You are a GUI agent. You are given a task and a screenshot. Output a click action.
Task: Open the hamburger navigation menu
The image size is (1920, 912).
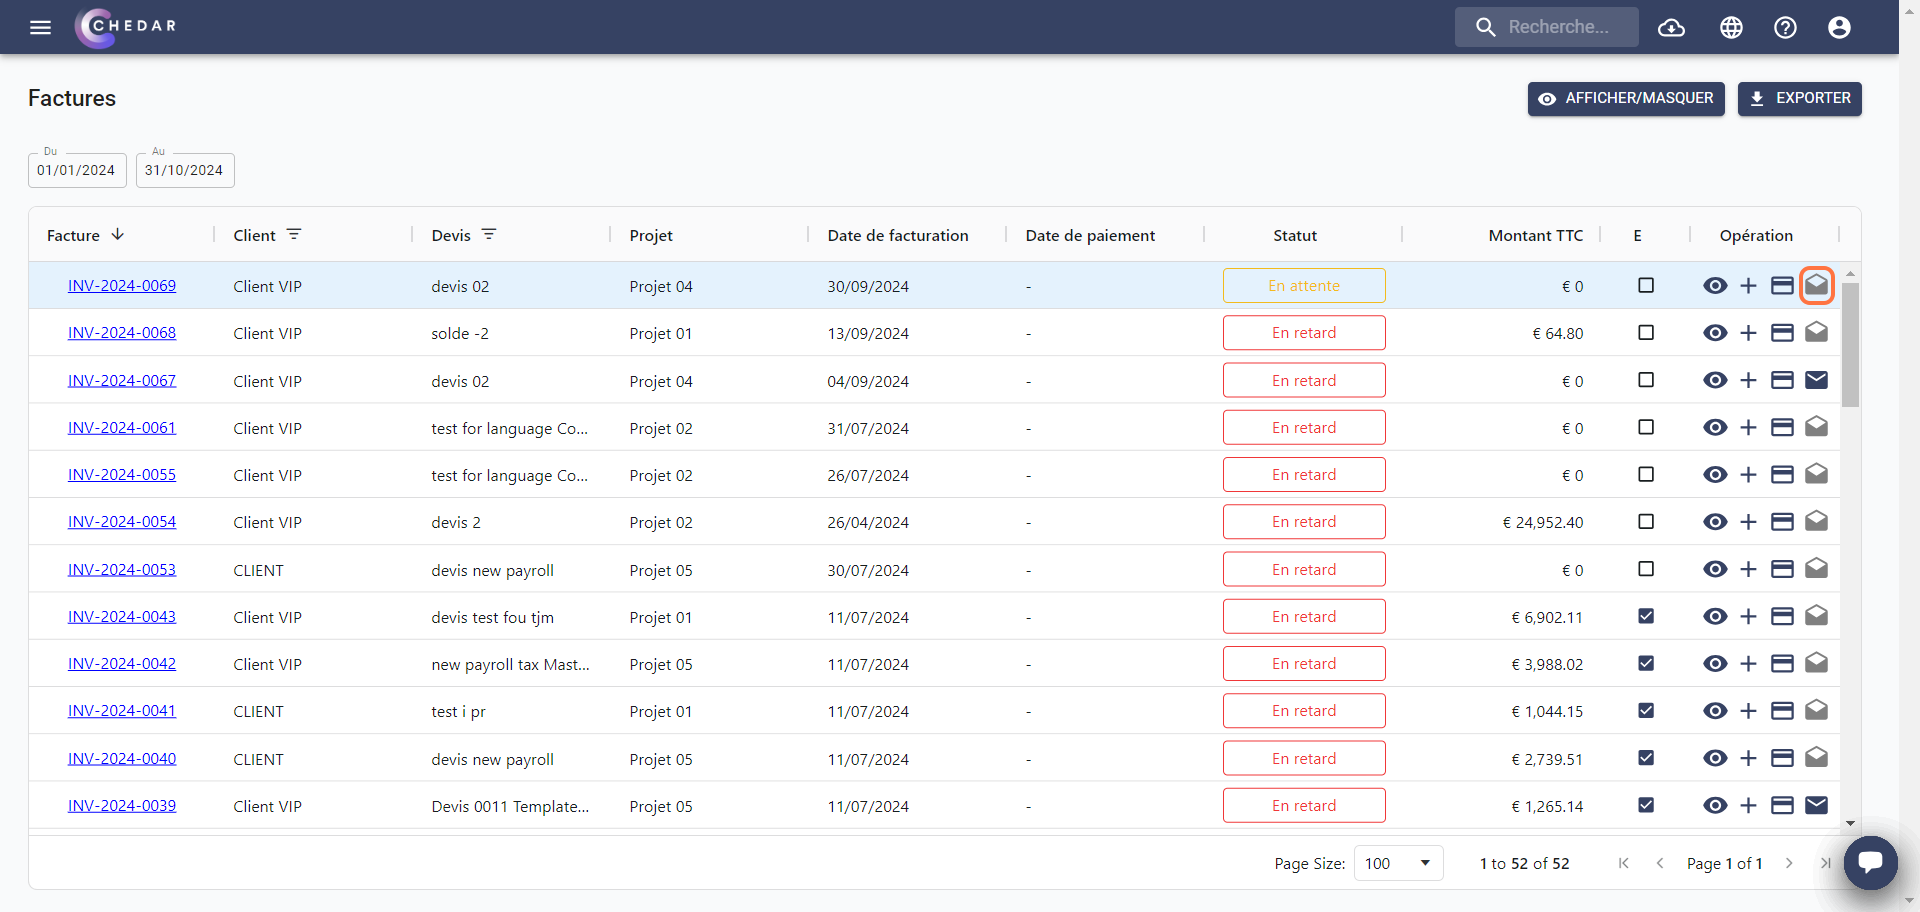point(40,27)
